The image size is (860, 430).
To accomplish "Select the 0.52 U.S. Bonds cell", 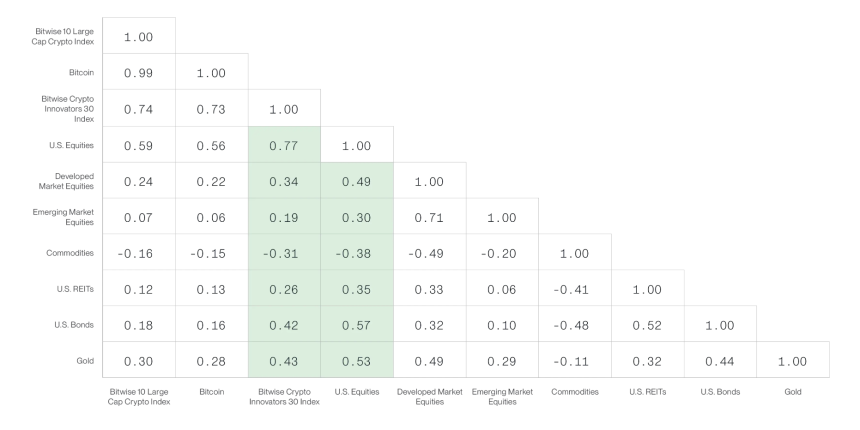I will pyautogui.click(x=647, y=324).
